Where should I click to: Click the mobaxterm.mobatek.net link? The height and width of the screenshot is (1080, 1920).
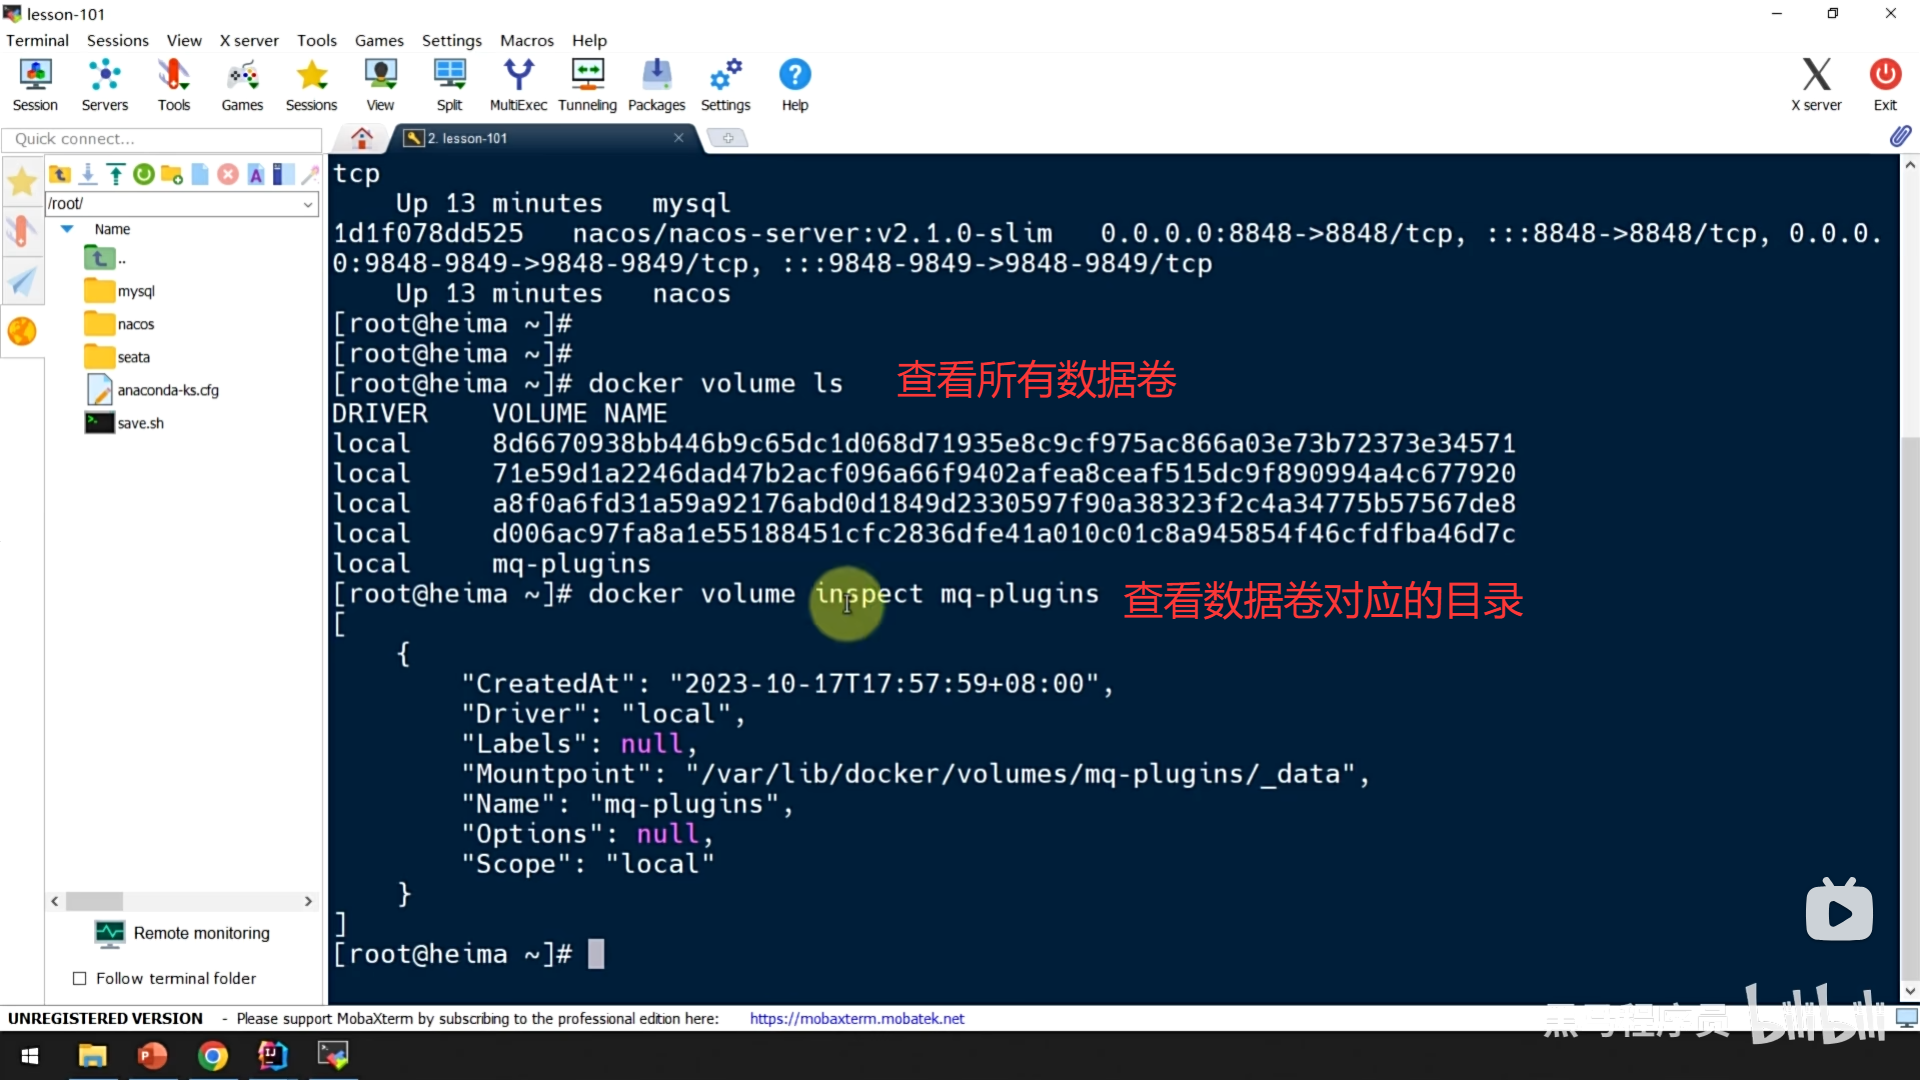(856, 1018)
